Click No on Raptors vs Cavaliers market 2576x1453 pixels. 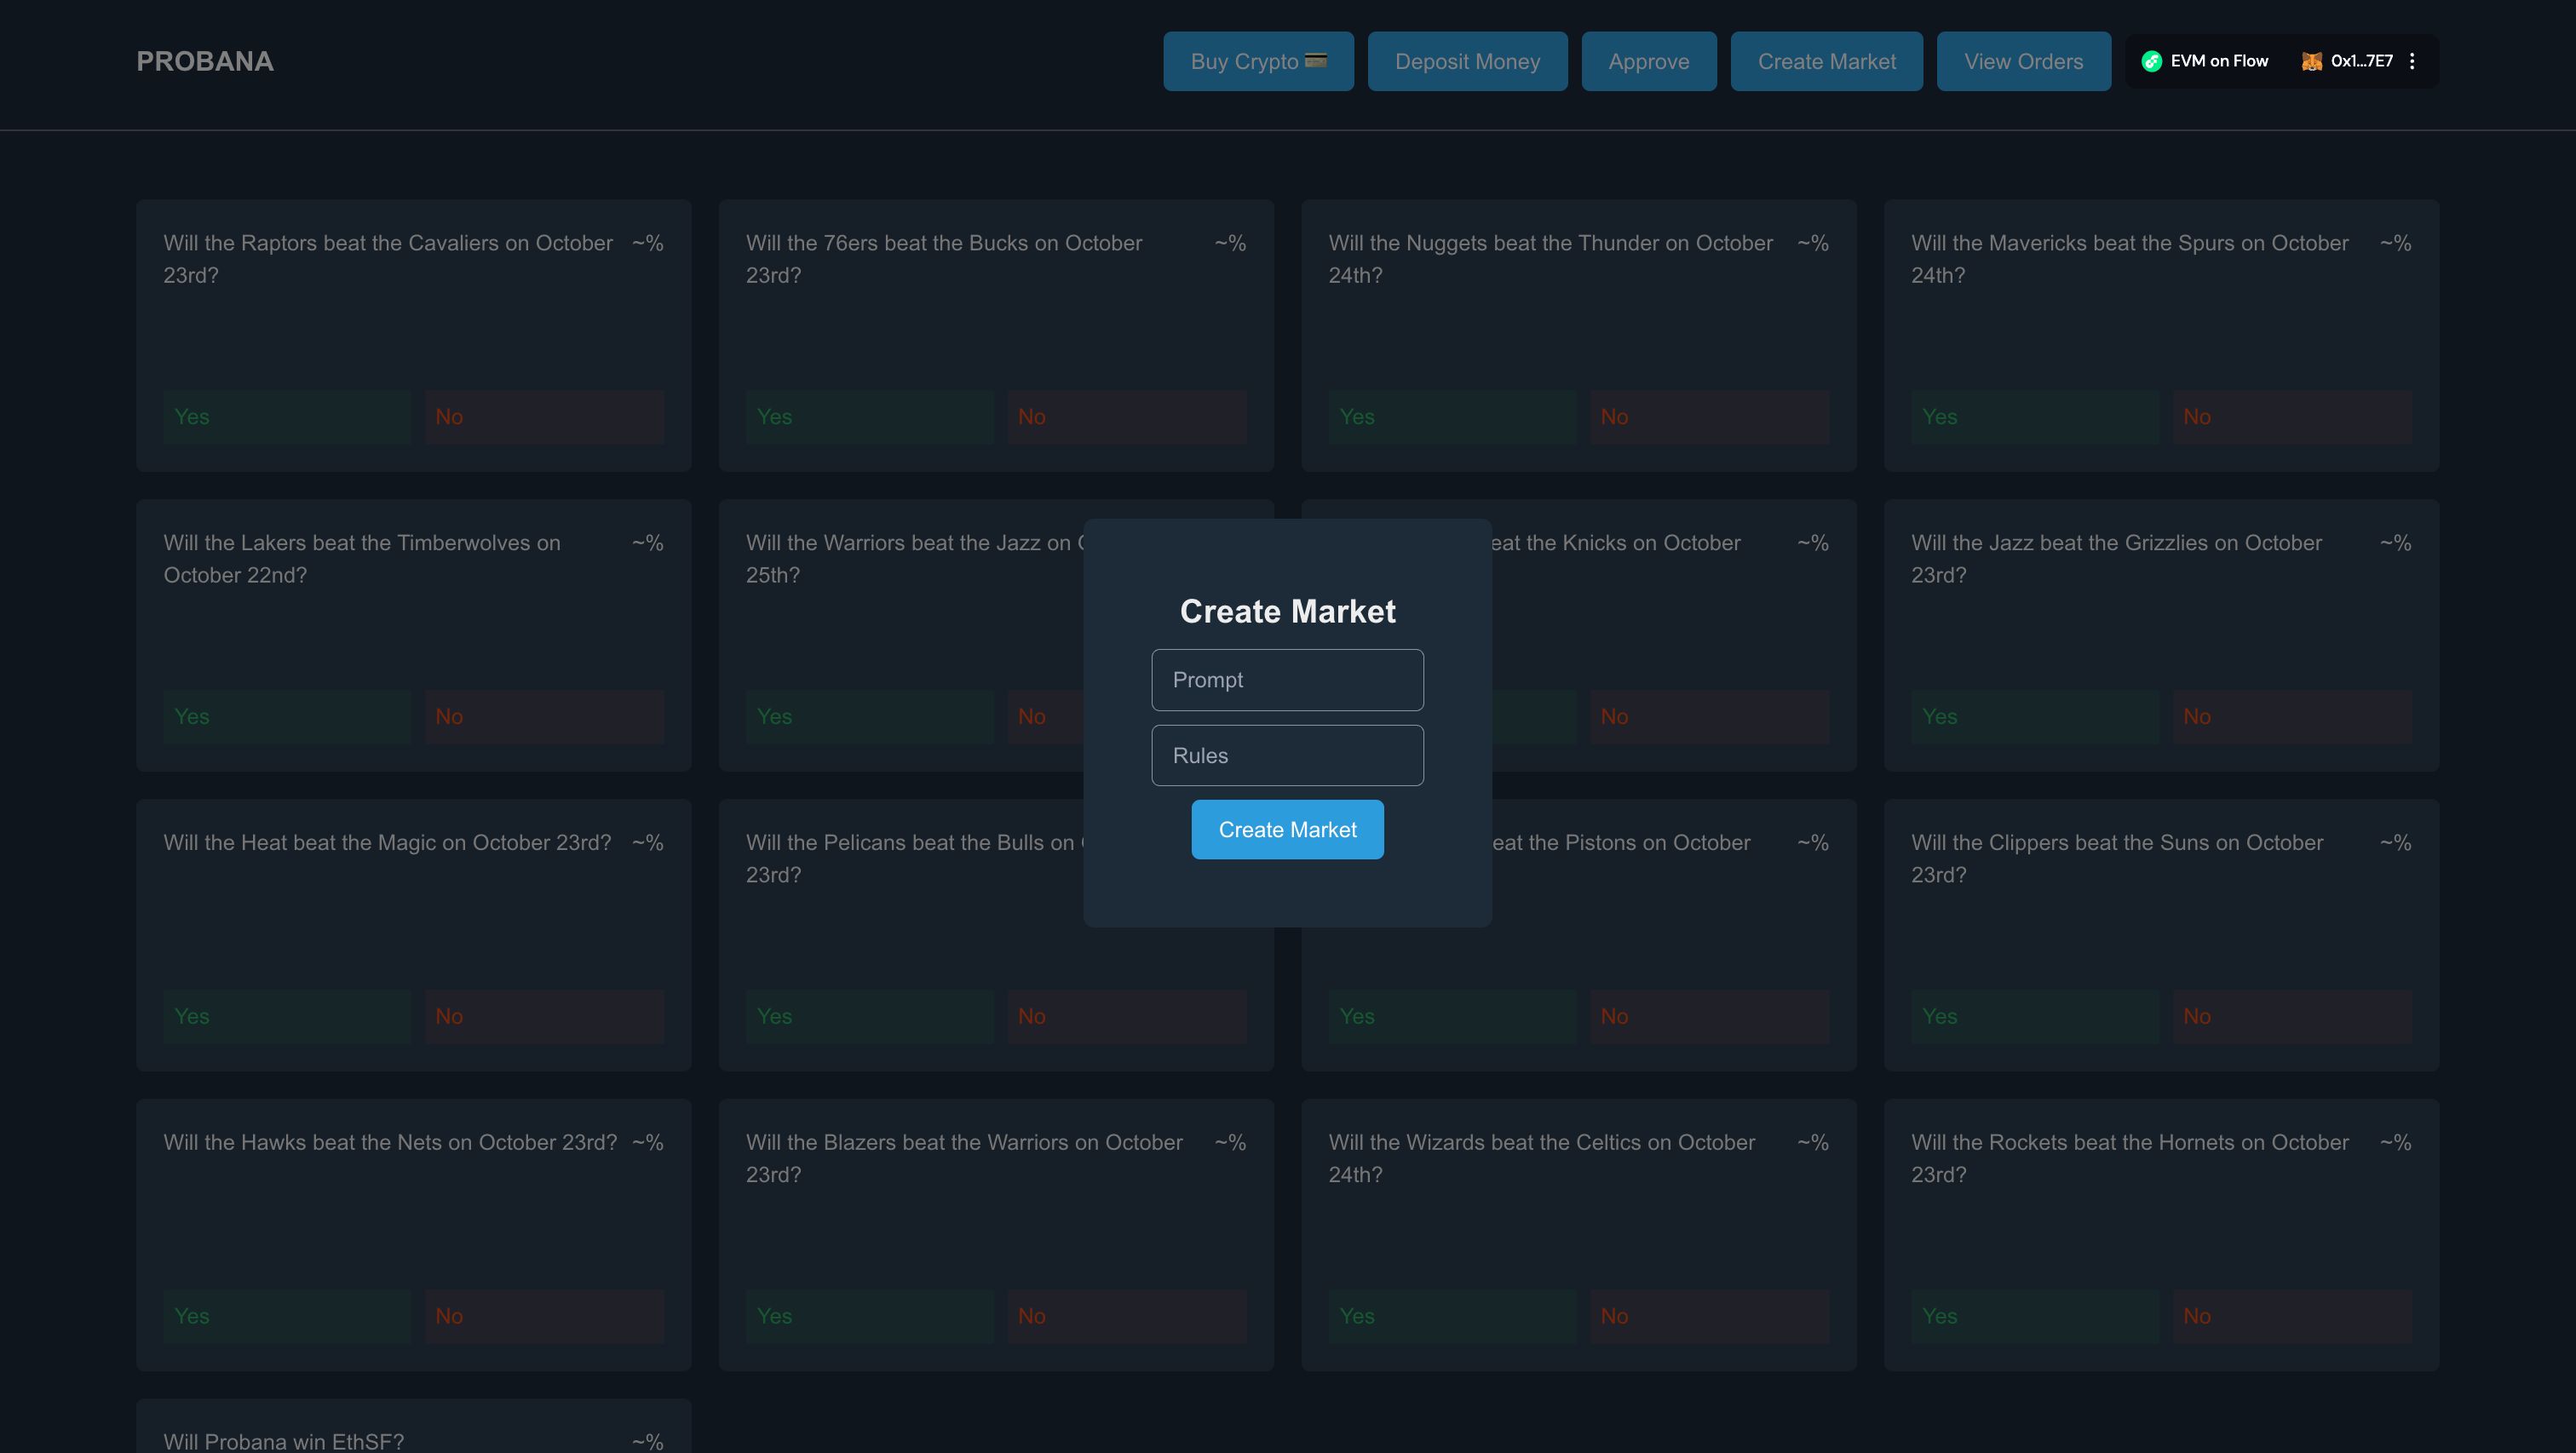point(544,417)
